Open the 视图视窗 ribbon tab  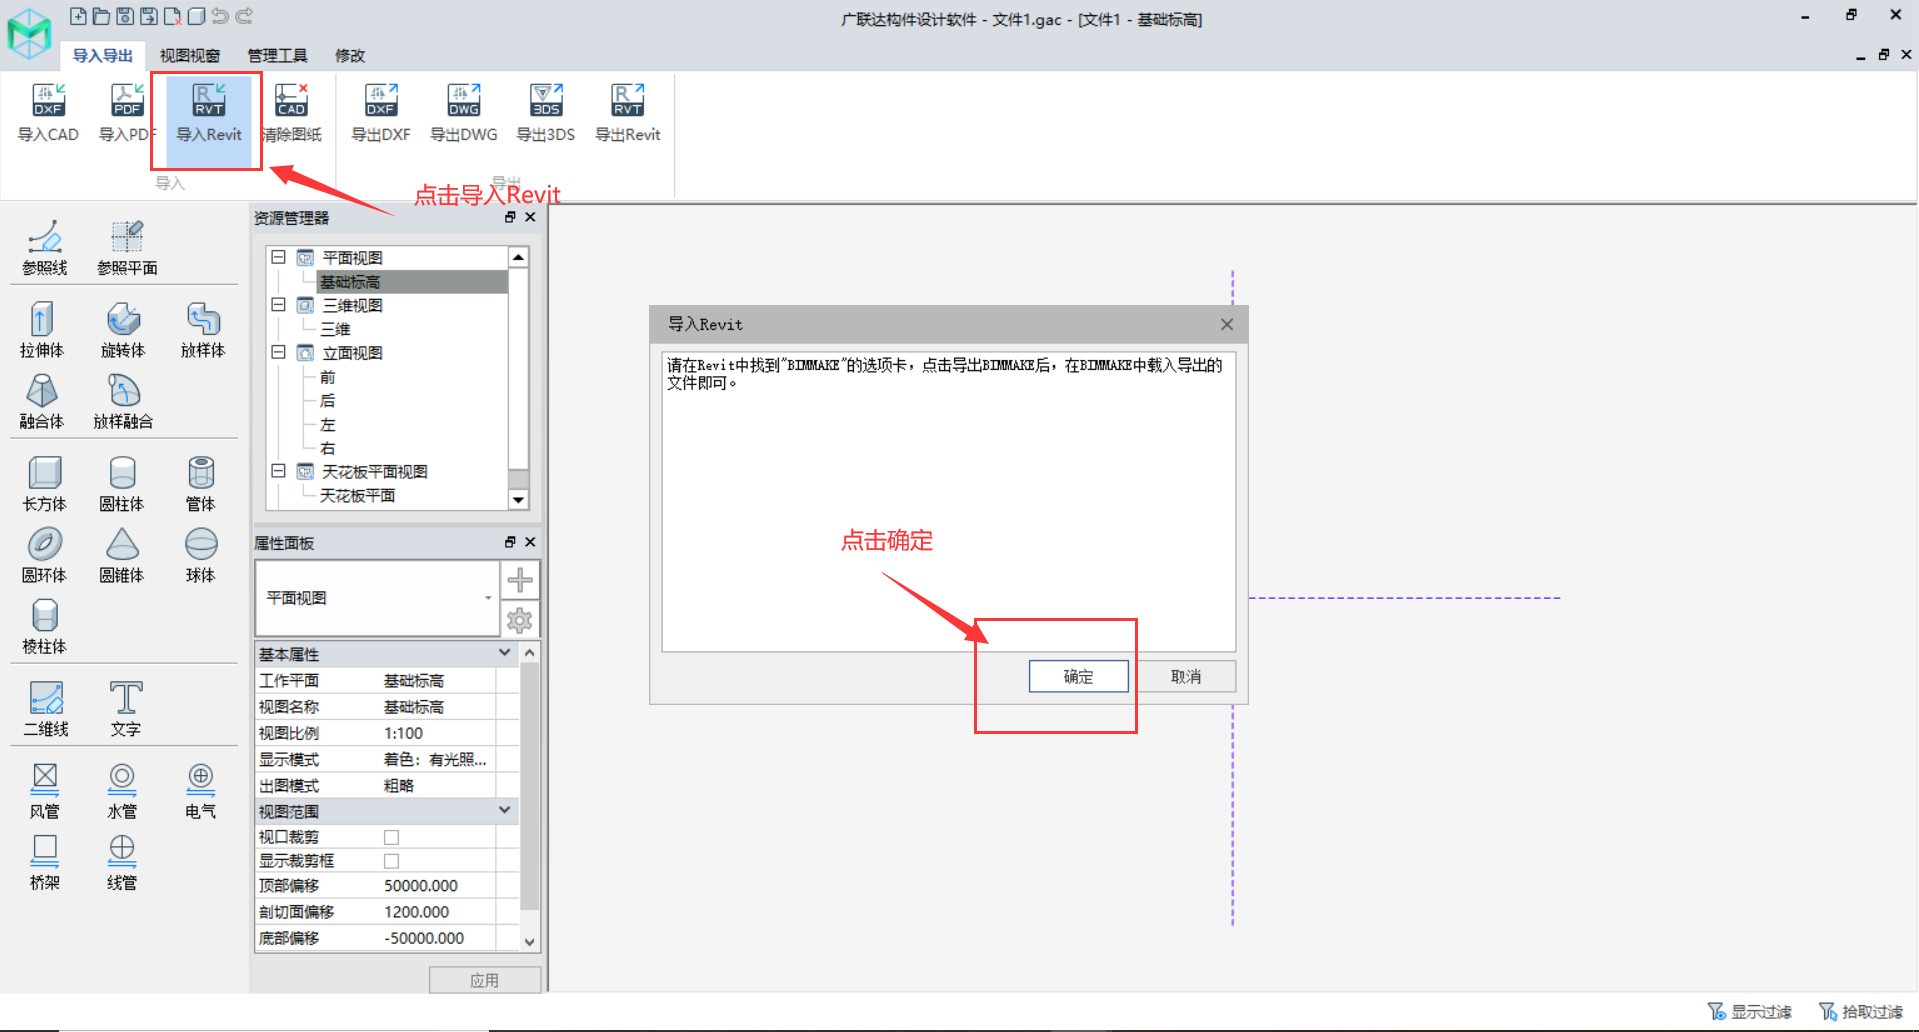[190, 55]
